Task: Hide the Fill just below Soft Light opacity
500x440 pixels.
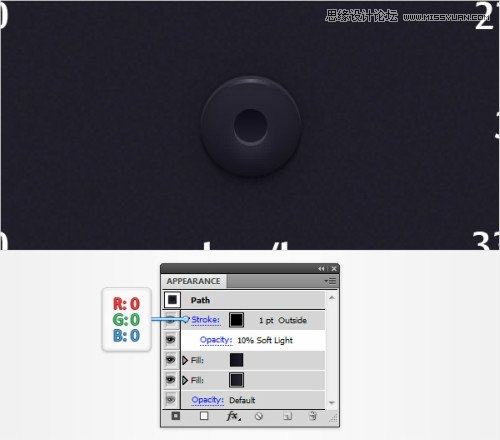Action: click(x=170, y=360)
